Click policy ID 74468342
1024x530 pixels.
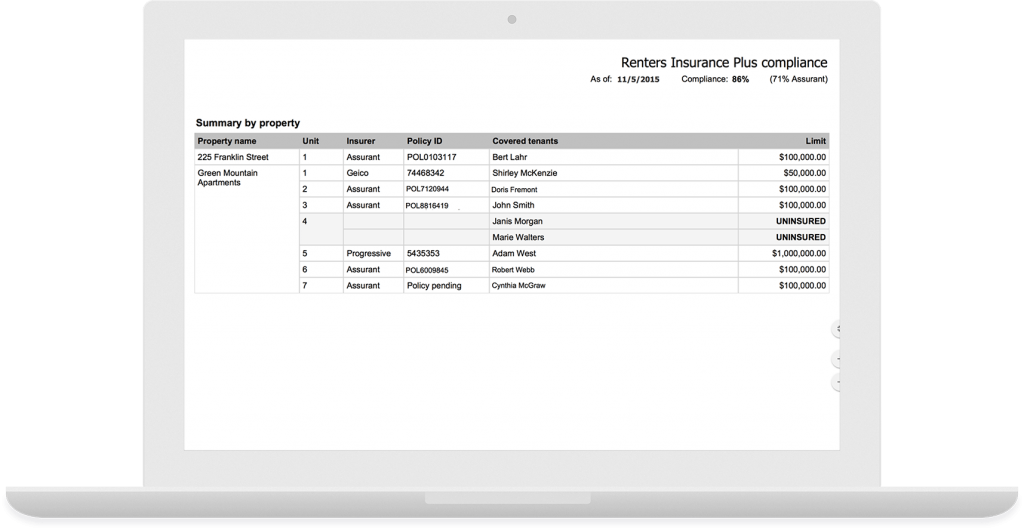pos(425,173)
